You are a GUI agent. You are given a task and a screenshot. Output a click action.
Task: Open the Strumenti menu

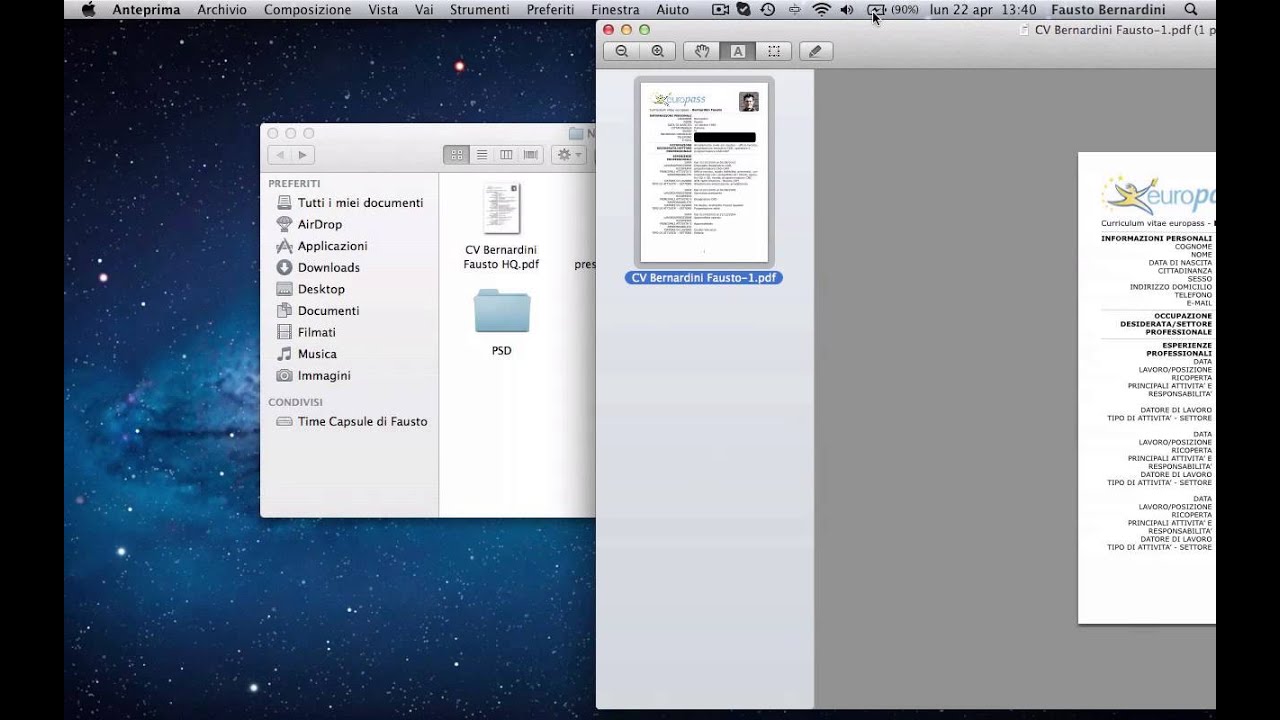click(x=480, y=10)
